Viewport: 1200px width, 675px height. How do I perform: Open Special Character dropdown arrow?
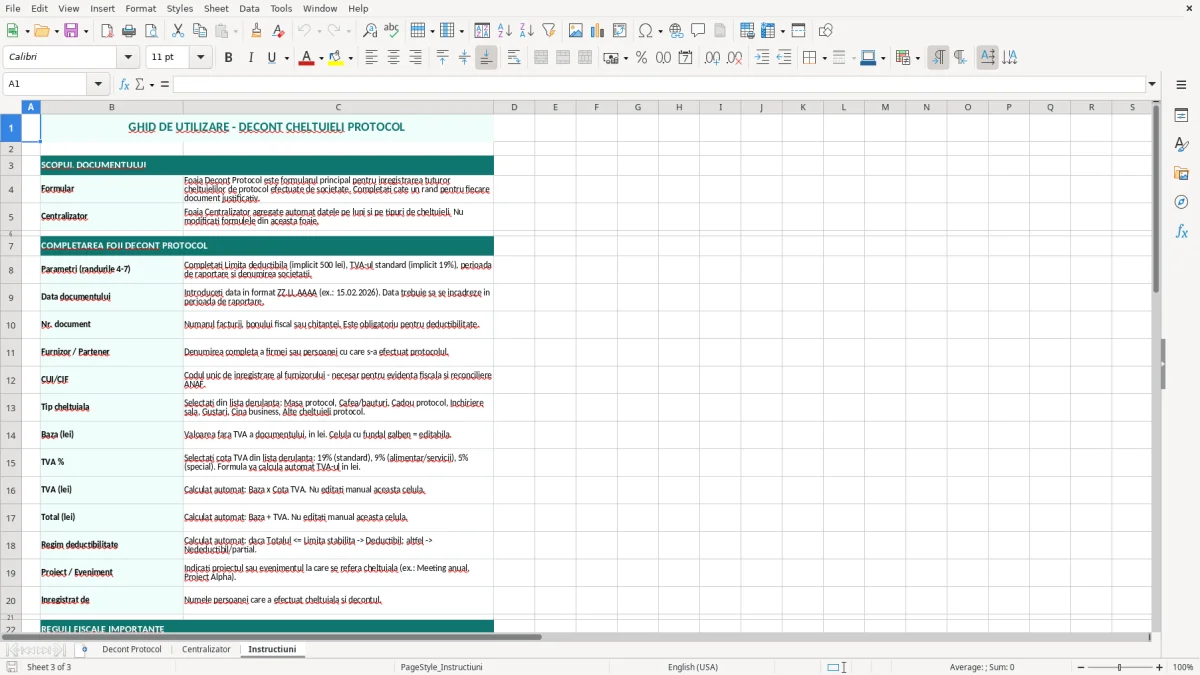click(660, 31)
